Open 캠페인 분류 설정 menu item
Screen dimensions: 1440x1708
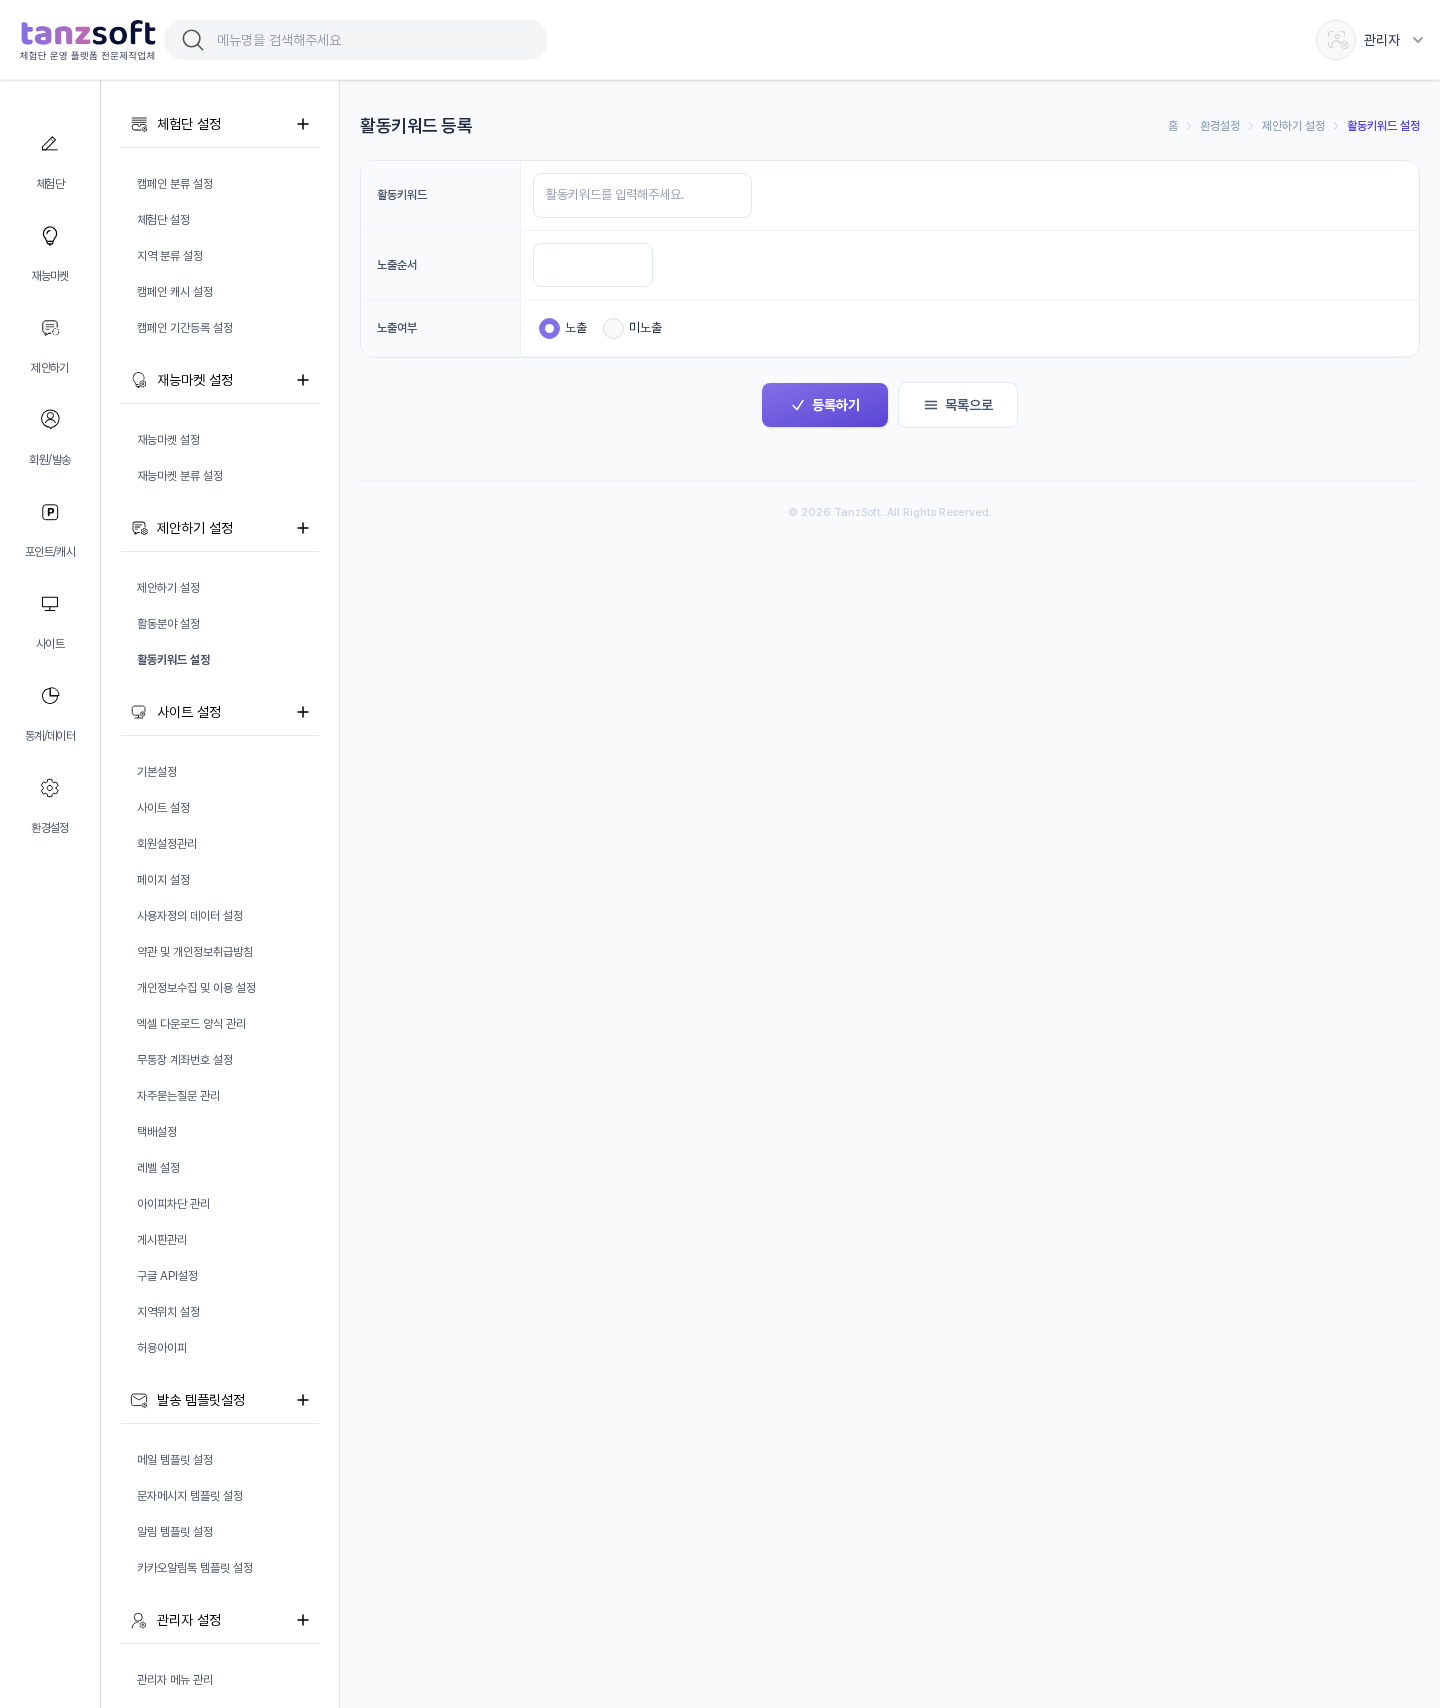(175, 184)
